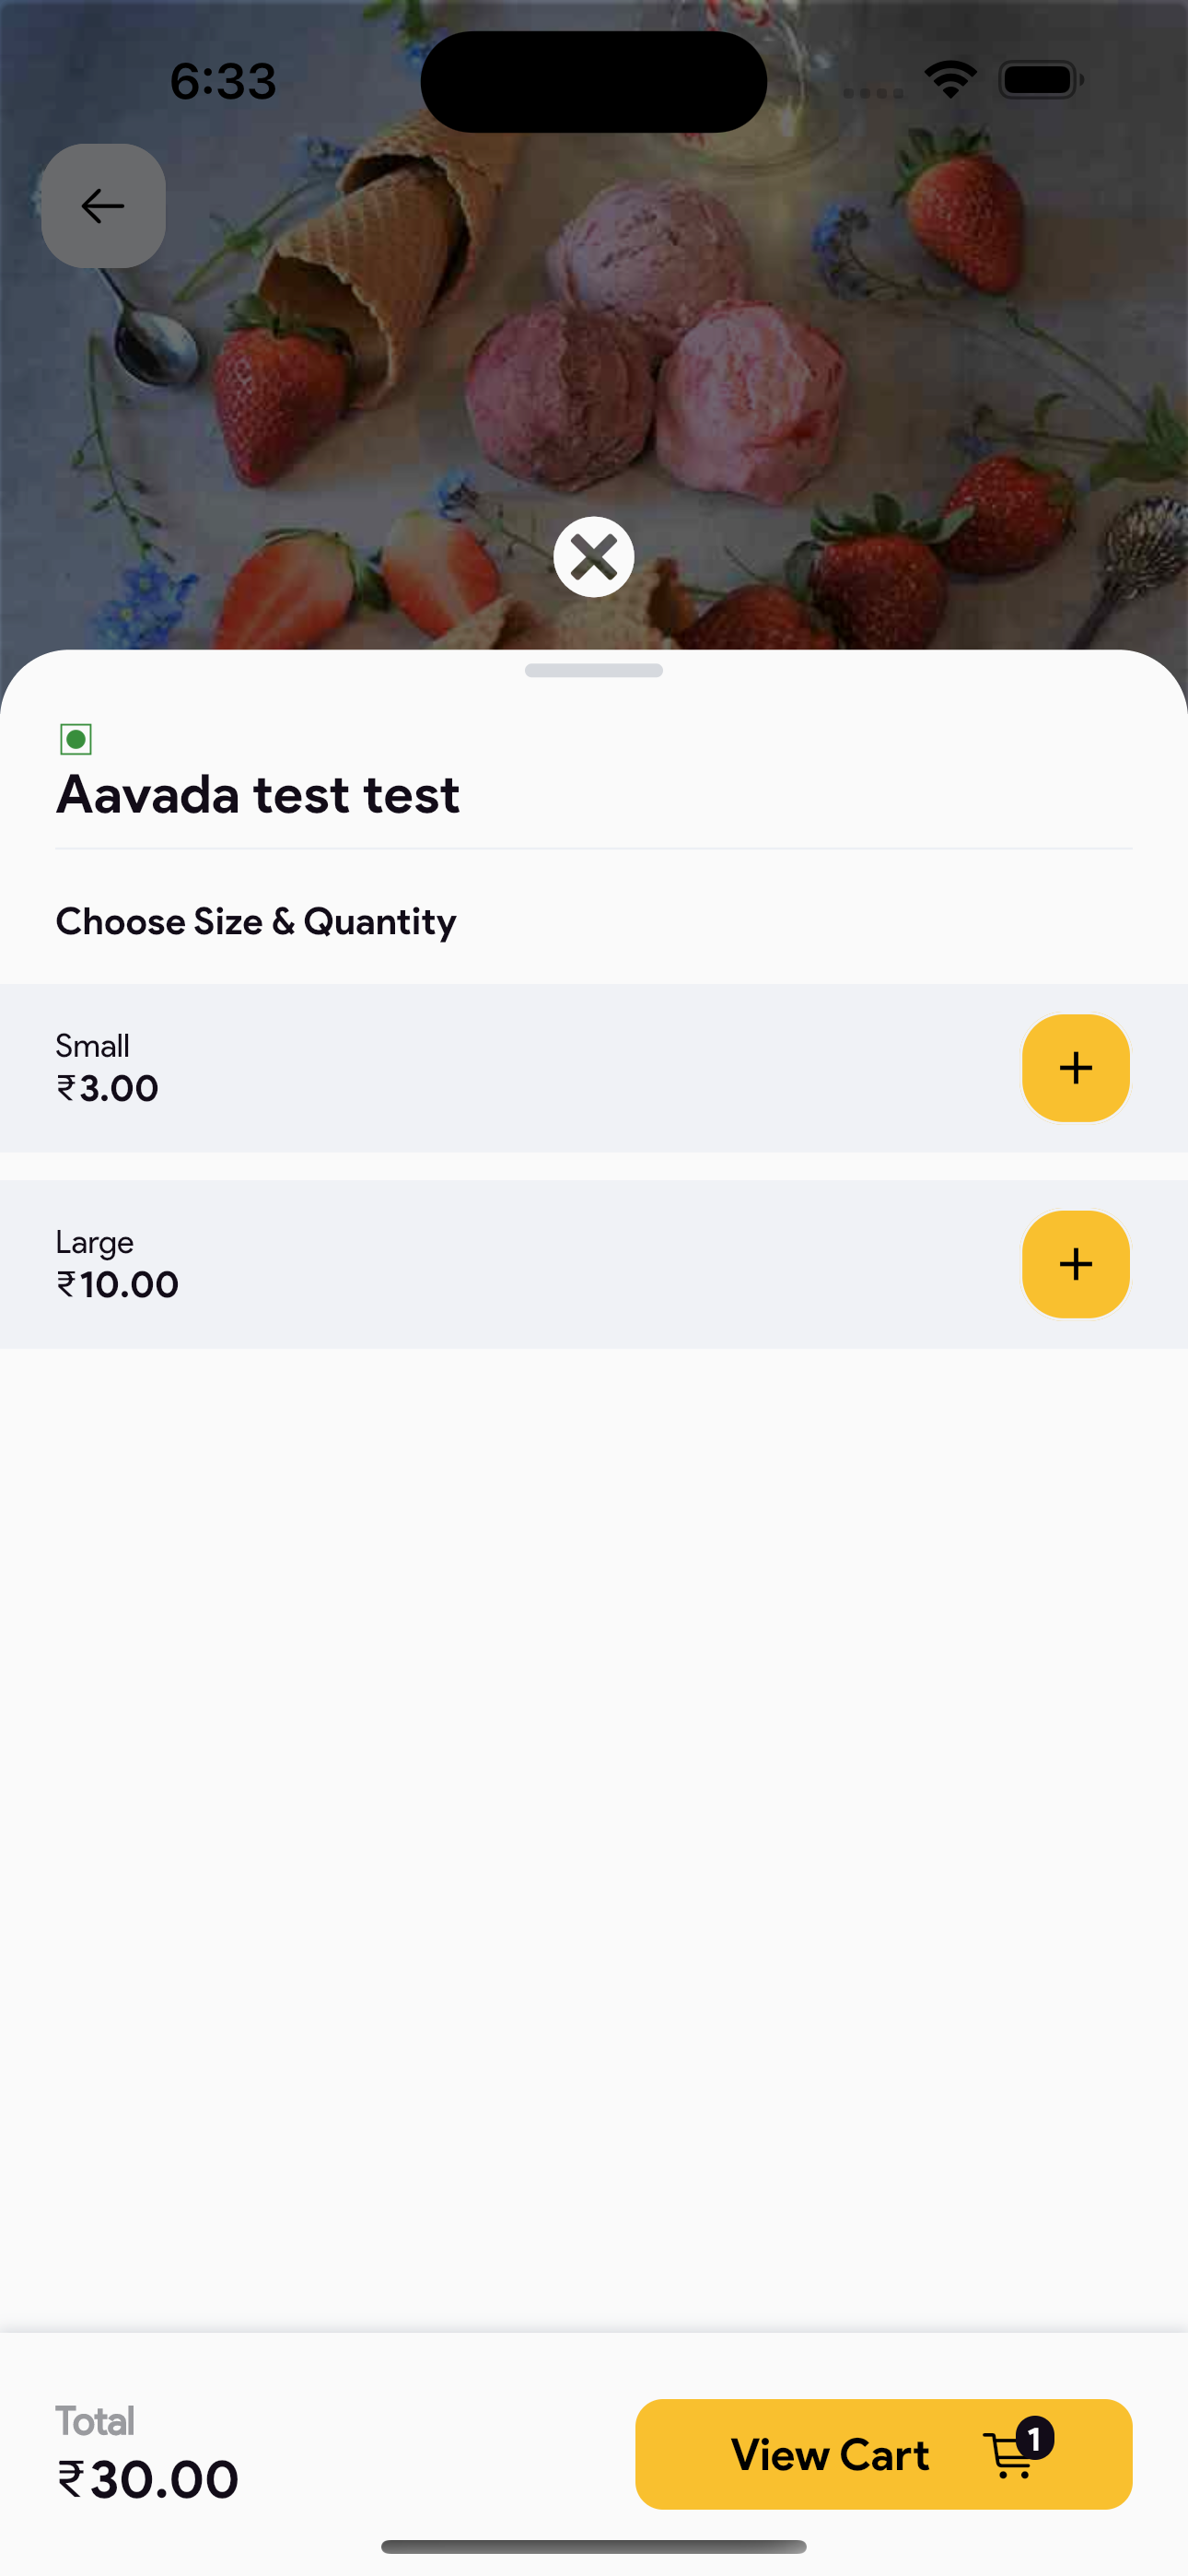Tap the Large price label ₹10.00
The height and width of the screenshot is (2576, 1188).
pos(118,1285)
